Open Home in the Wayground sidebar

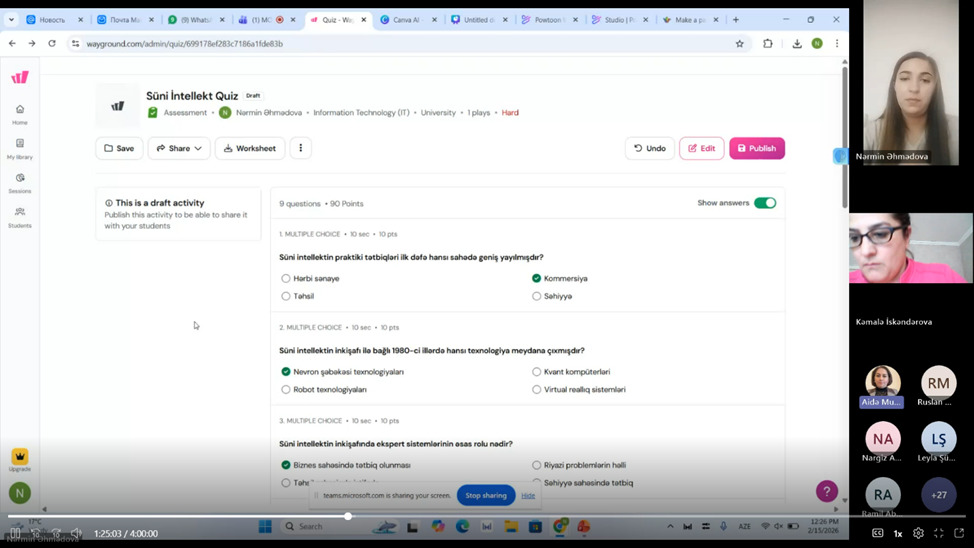click(20, 113)
